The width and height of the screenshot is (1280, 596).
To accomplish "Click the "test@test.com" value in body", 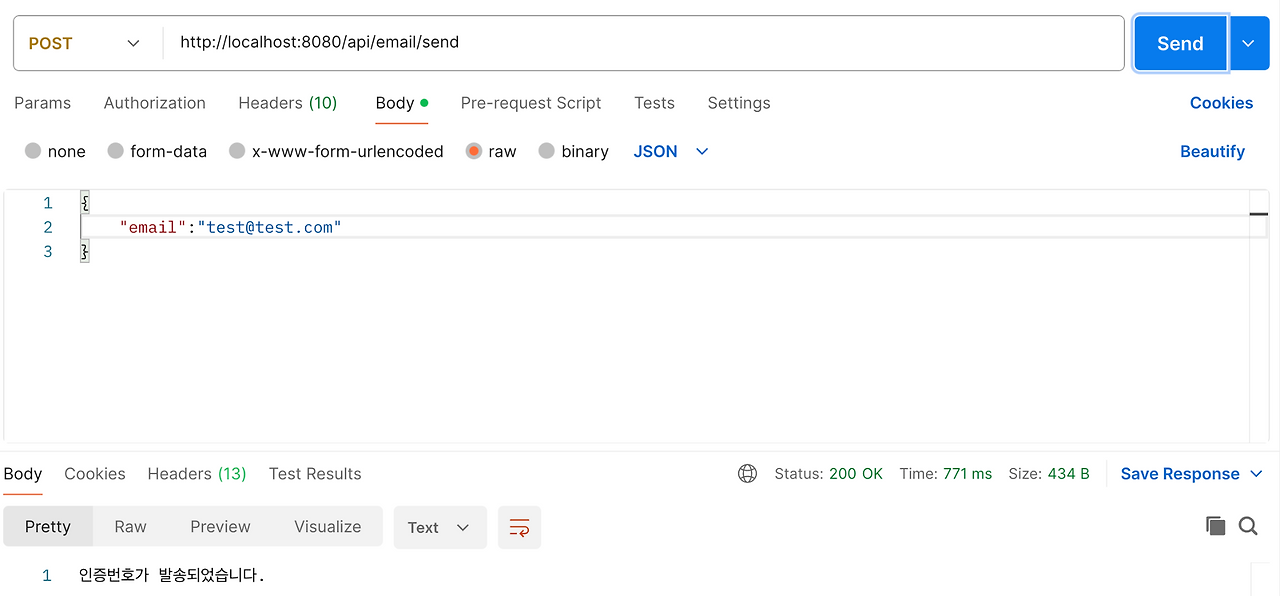I will (270, 227).
